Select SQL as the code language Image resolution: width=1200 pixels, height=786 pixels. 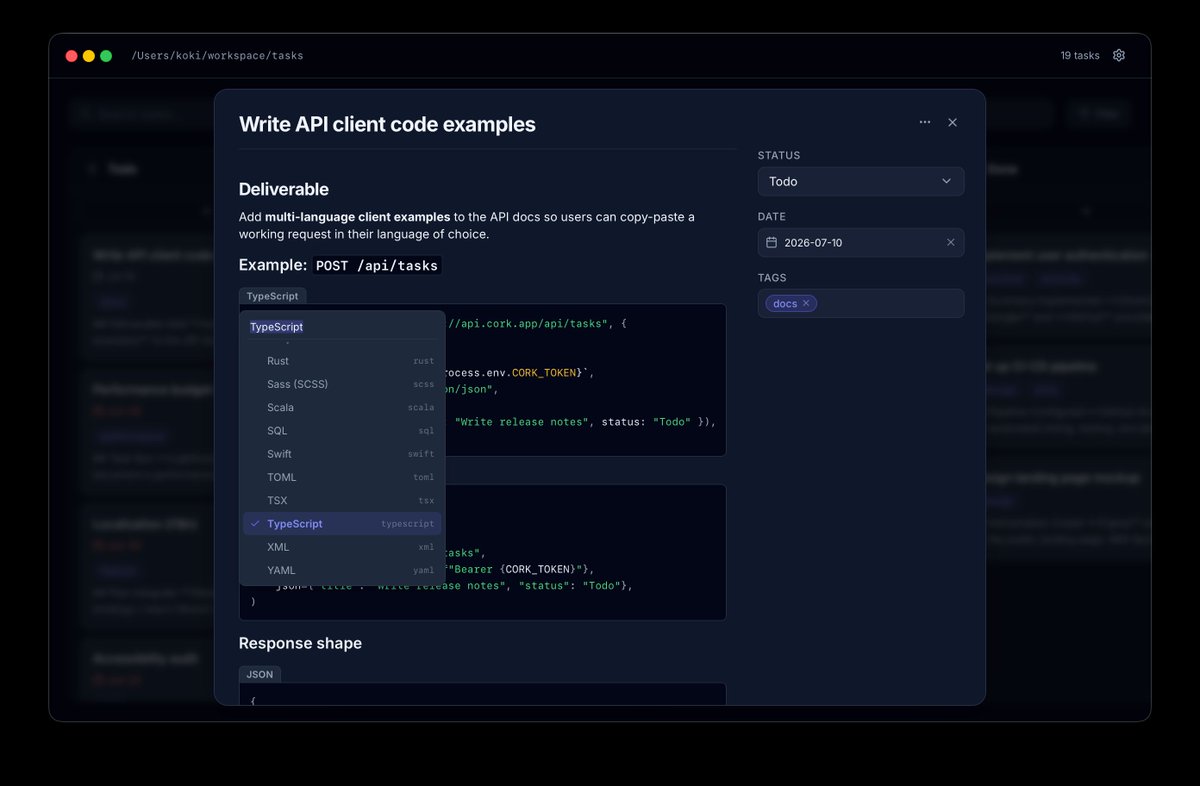(342, 431)
